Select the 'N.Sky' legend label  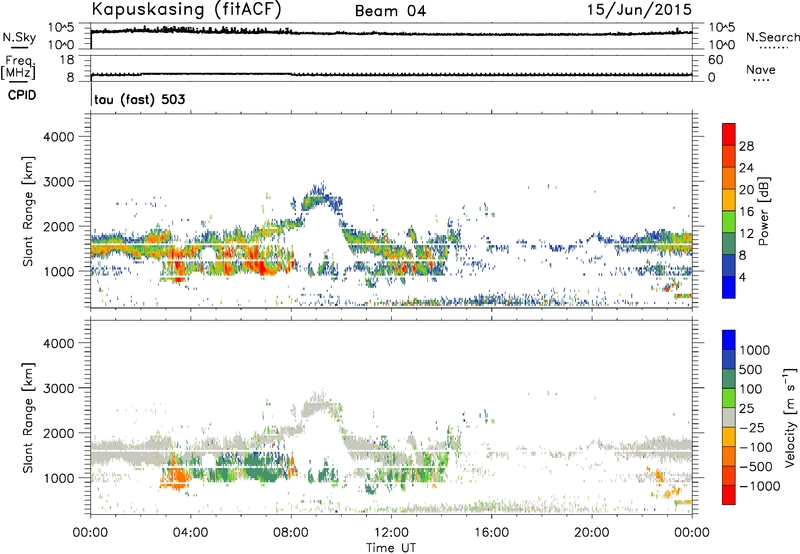tap(19, 37)
